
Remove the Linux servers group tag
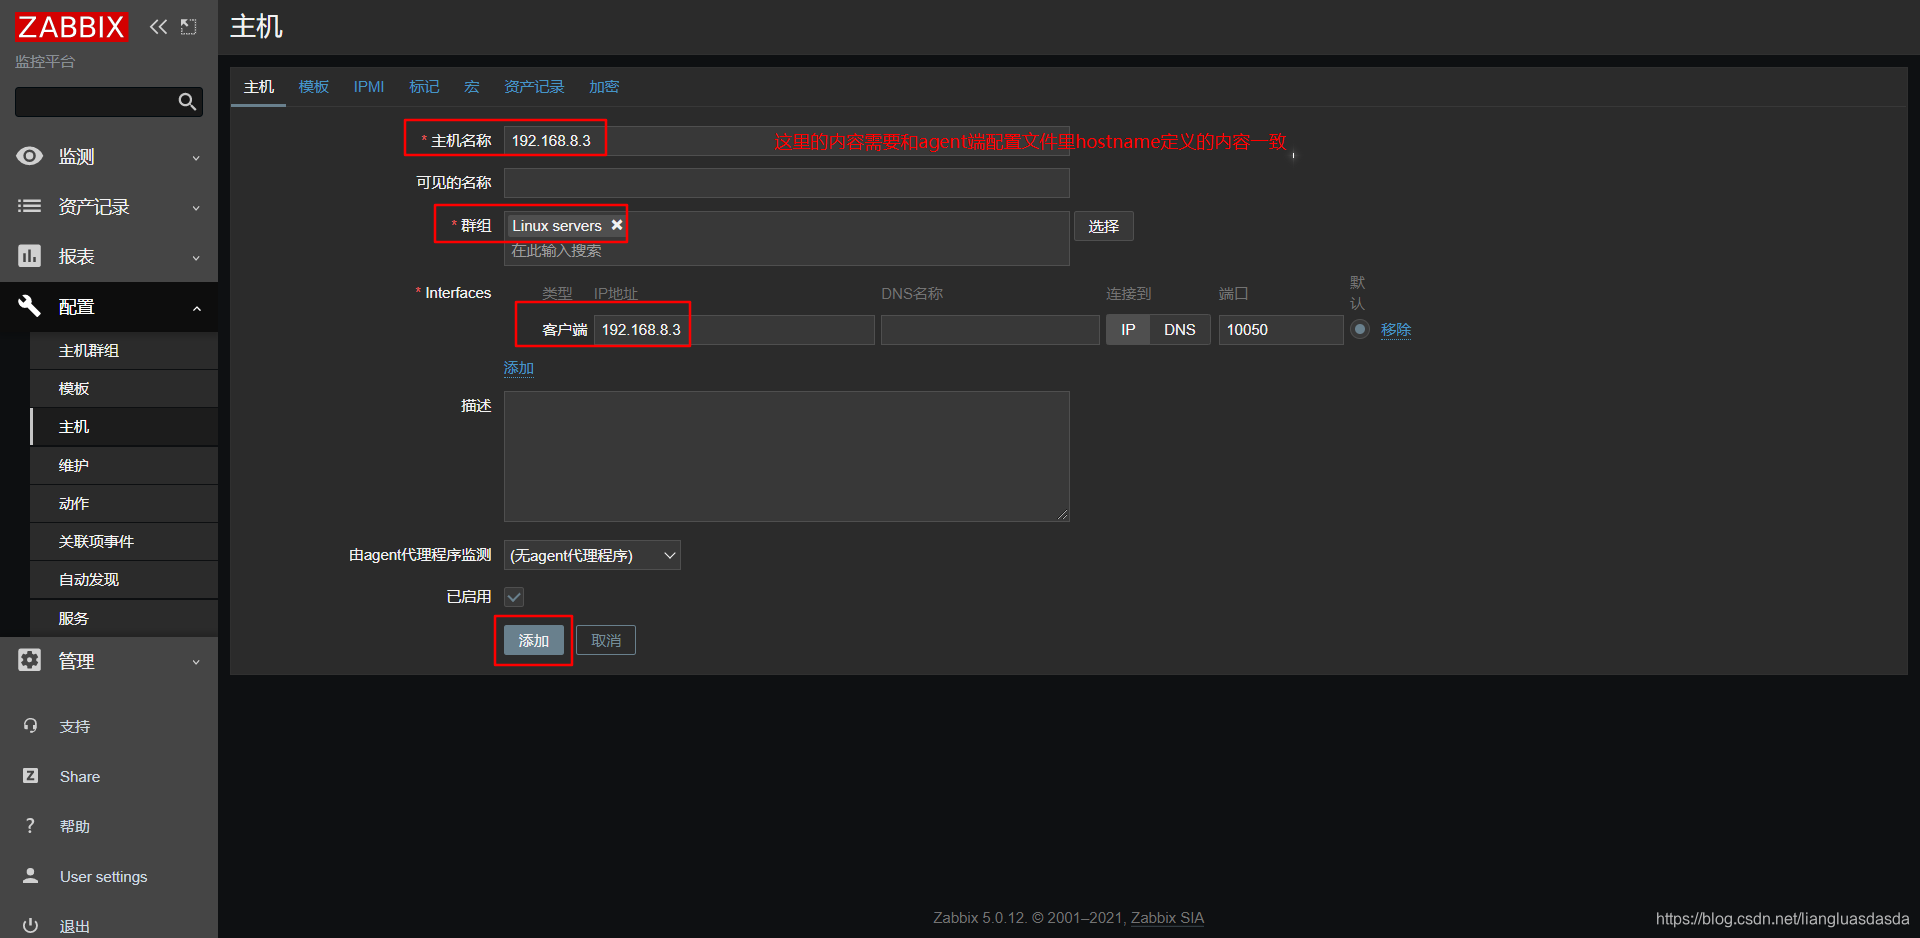(617, 225)
